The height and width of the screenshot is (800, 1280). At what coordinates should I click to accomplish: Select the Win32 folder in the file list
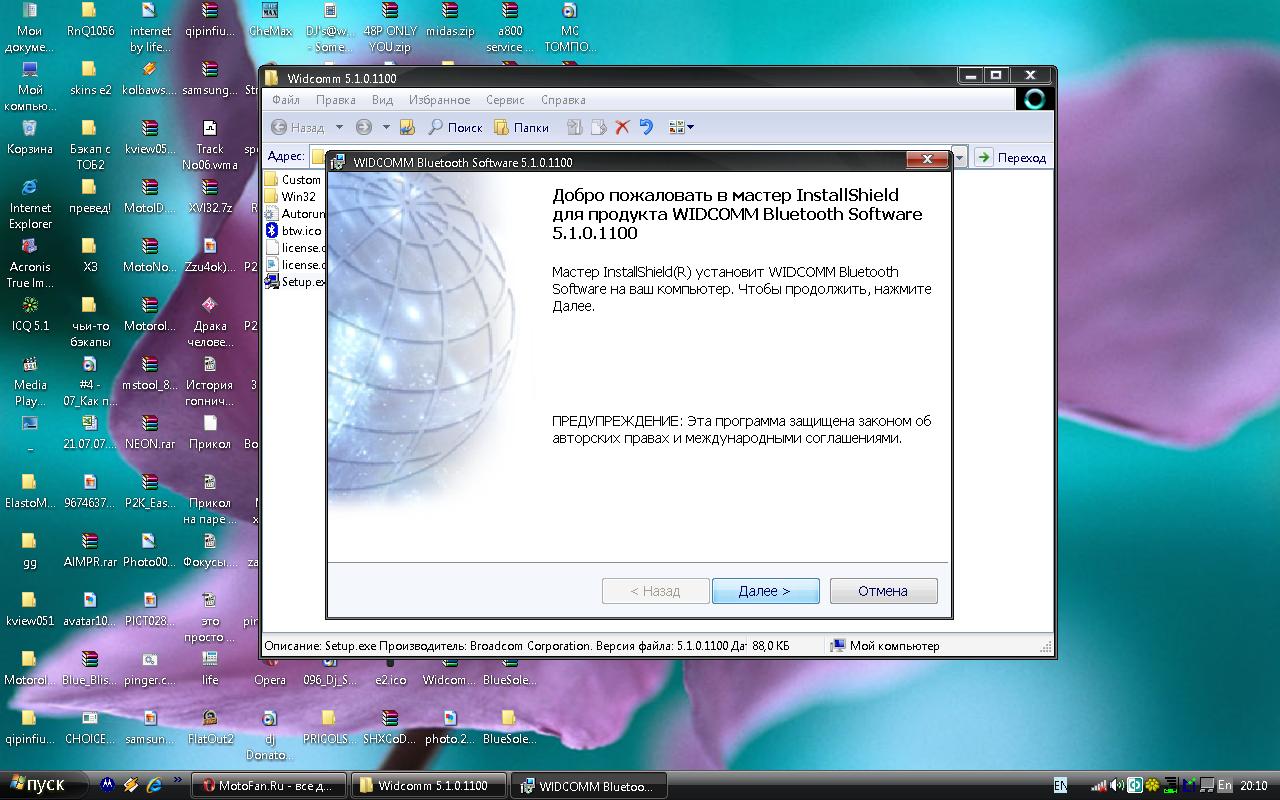290,197
